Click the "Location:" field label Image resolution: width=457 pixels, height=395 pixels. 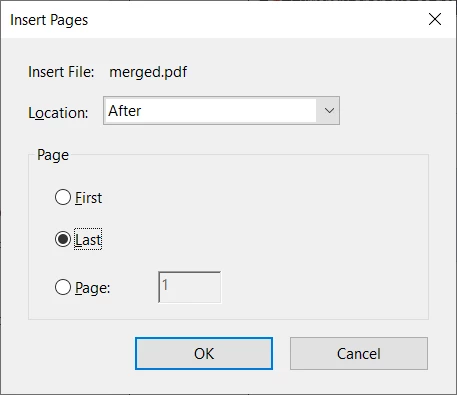pos(58,113)
